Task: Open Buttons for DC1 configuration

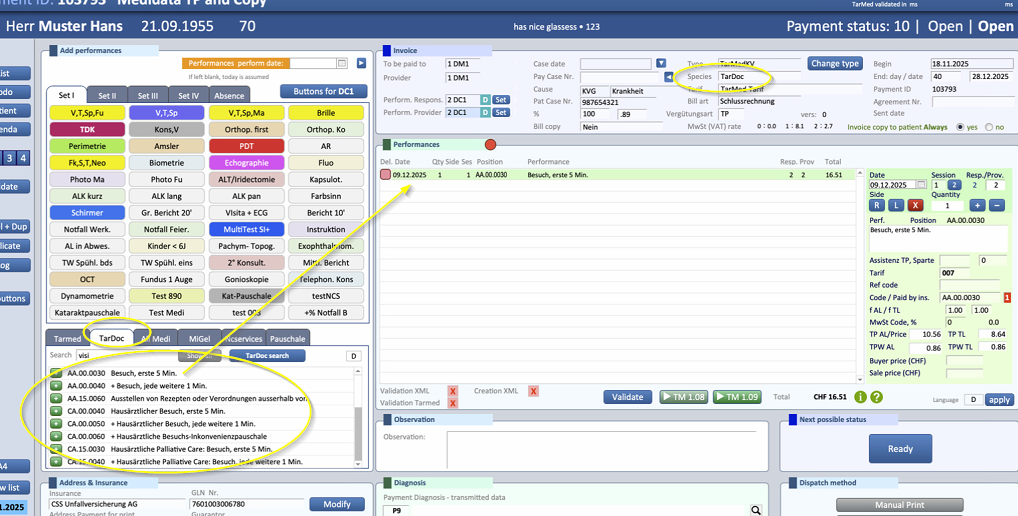Action: 323,91
